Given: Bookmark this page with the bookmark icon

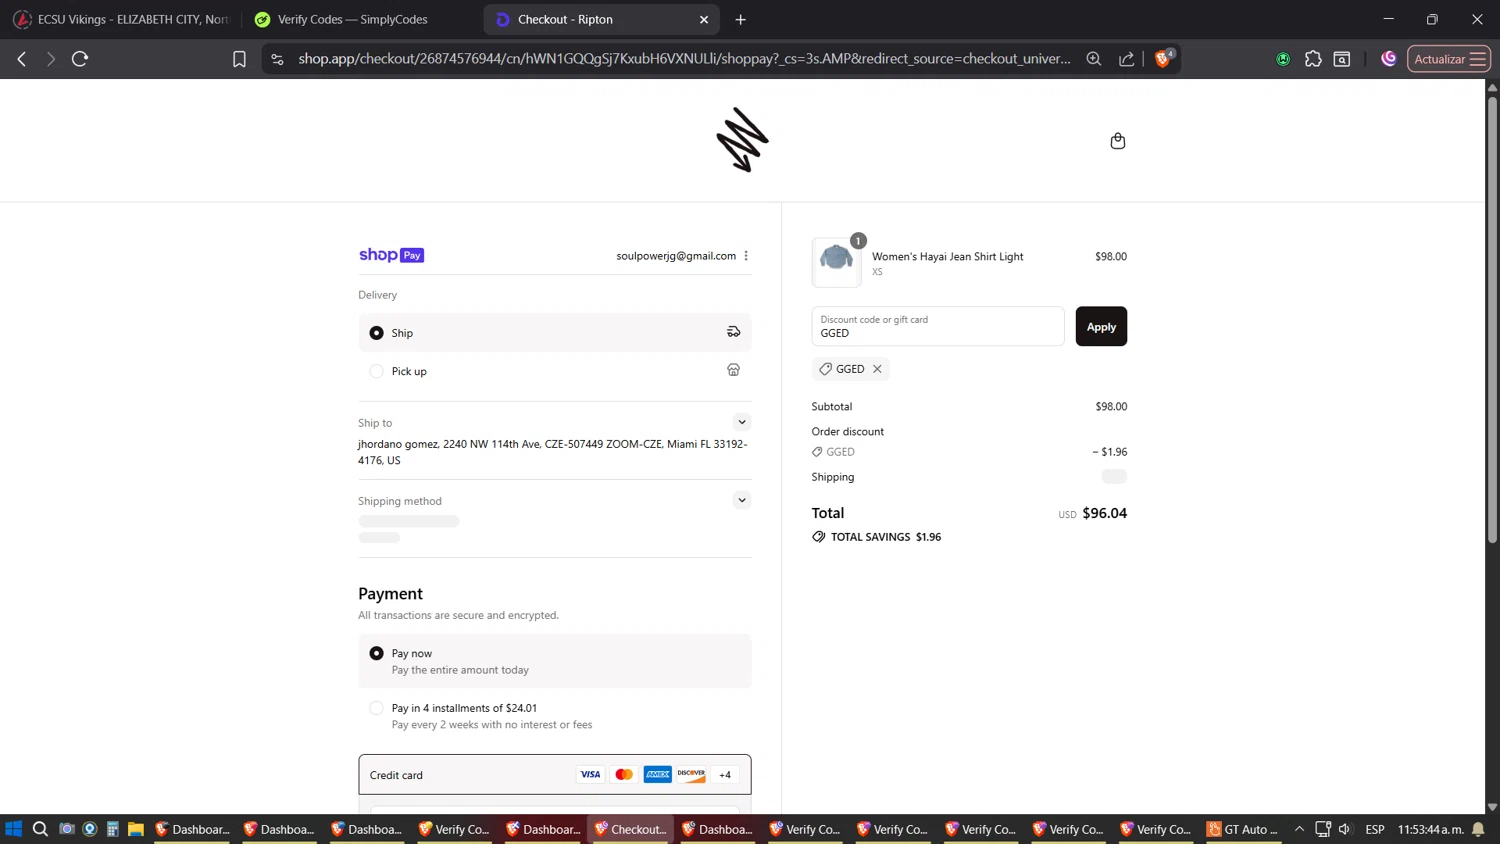Looking at the screenshot, I should tap(239, 59).
